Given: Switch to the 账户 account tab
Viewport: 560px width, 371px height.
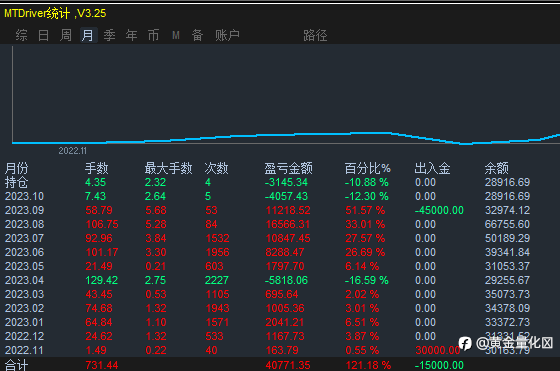Looking at the screenshot, I should click(x=227, y=35).
